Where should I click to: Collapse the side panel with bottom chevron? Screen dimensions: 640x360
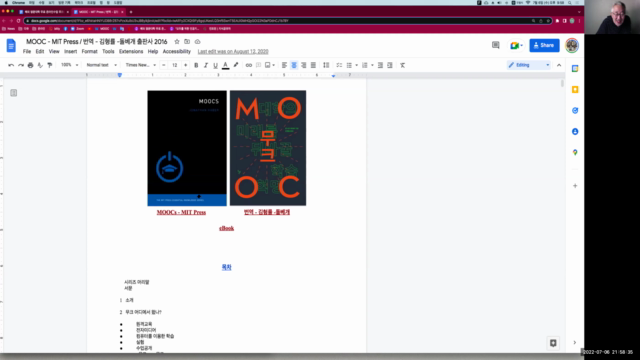point(575,343)
